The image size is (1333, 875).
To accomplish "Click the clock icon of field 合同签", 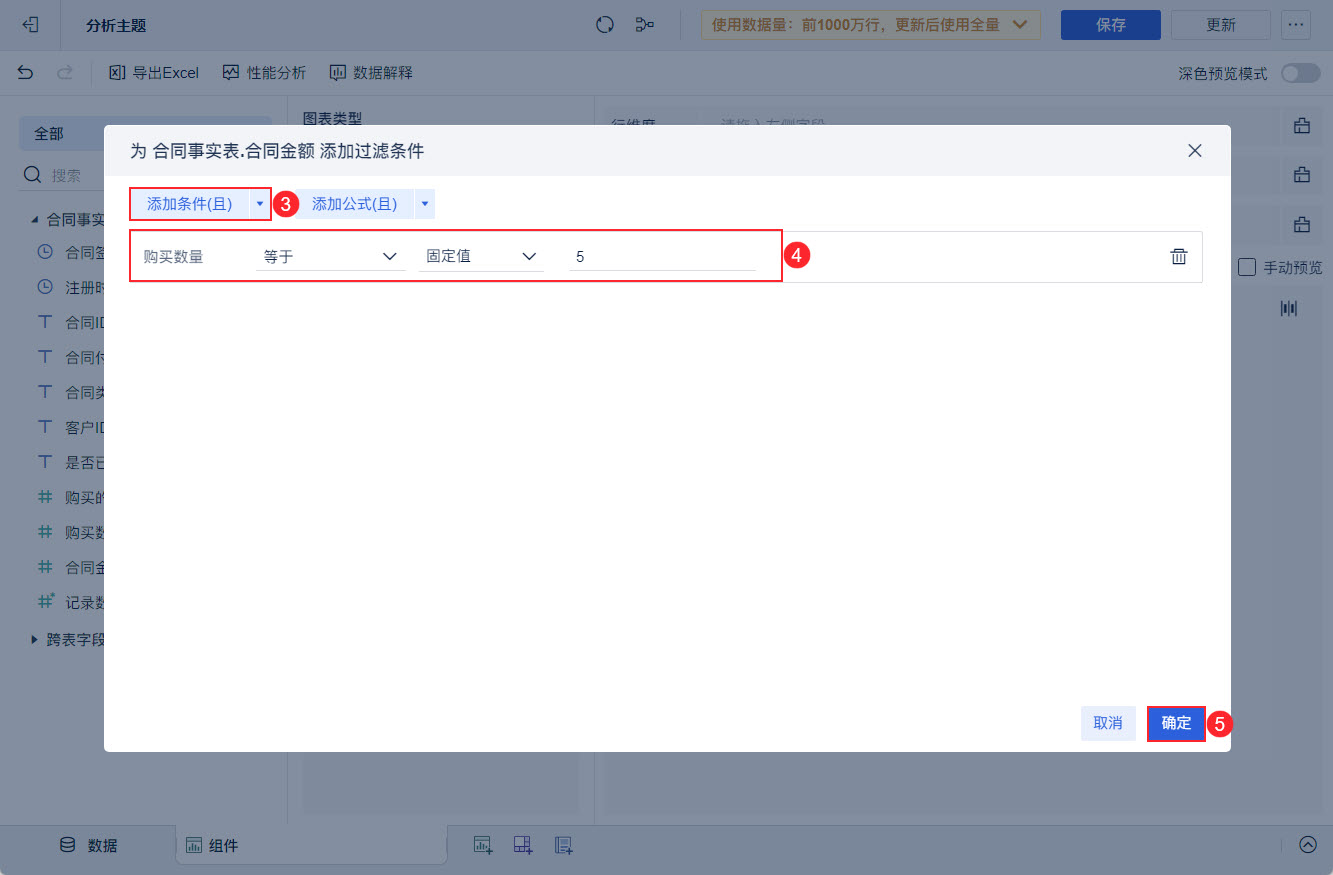I will pos(45,252).
